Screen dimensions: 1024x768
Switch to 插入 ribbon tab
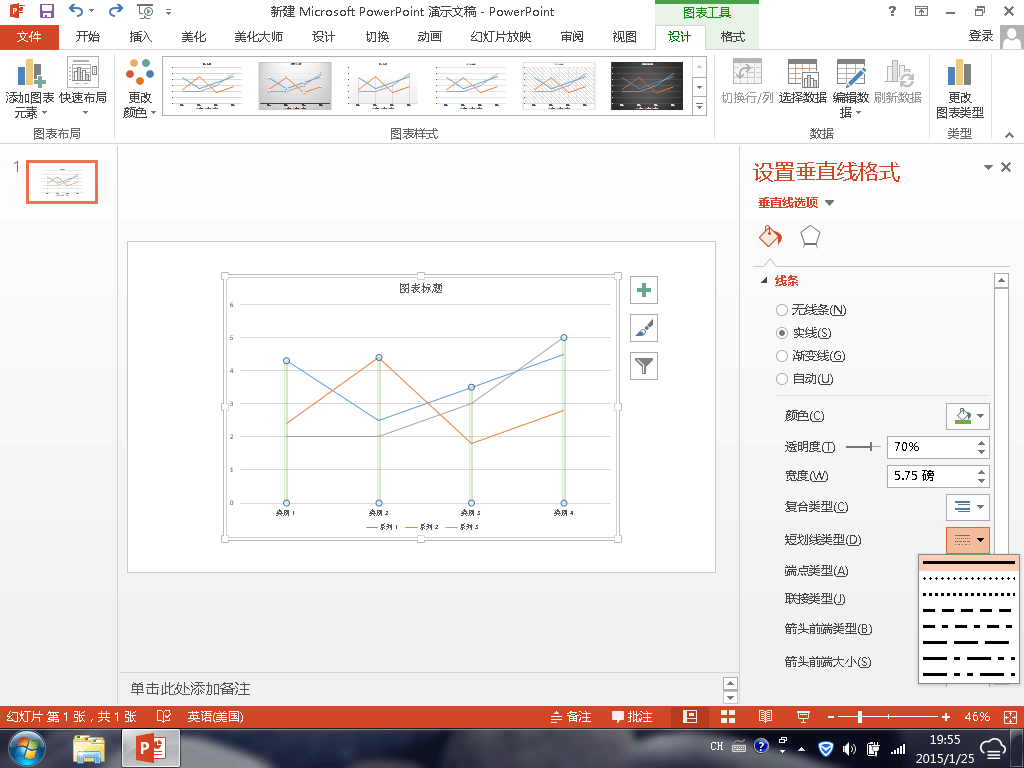click(x=140, y=37)
